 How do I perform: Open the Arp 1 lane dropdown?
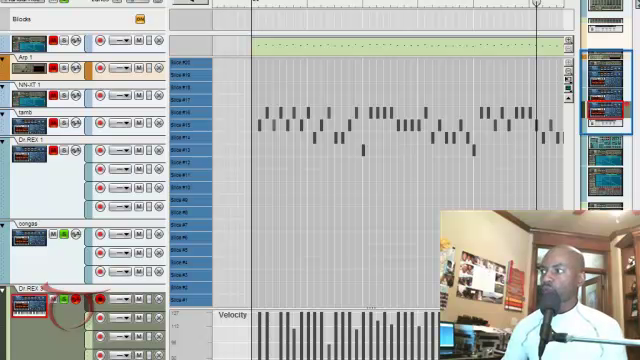120,68
